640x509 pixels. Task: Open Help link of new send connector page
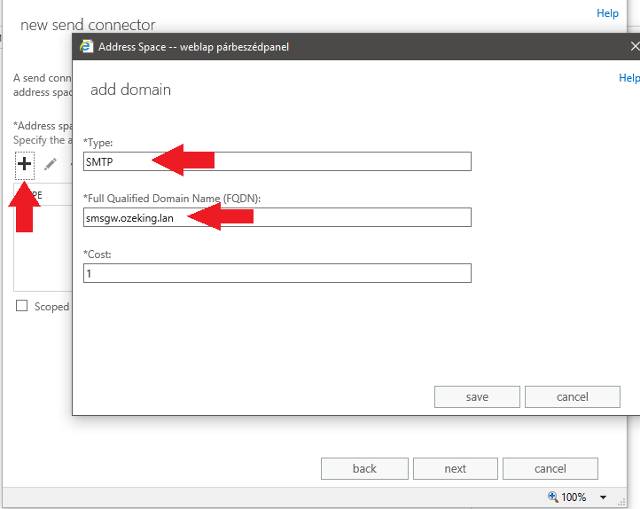pos(607,13)
